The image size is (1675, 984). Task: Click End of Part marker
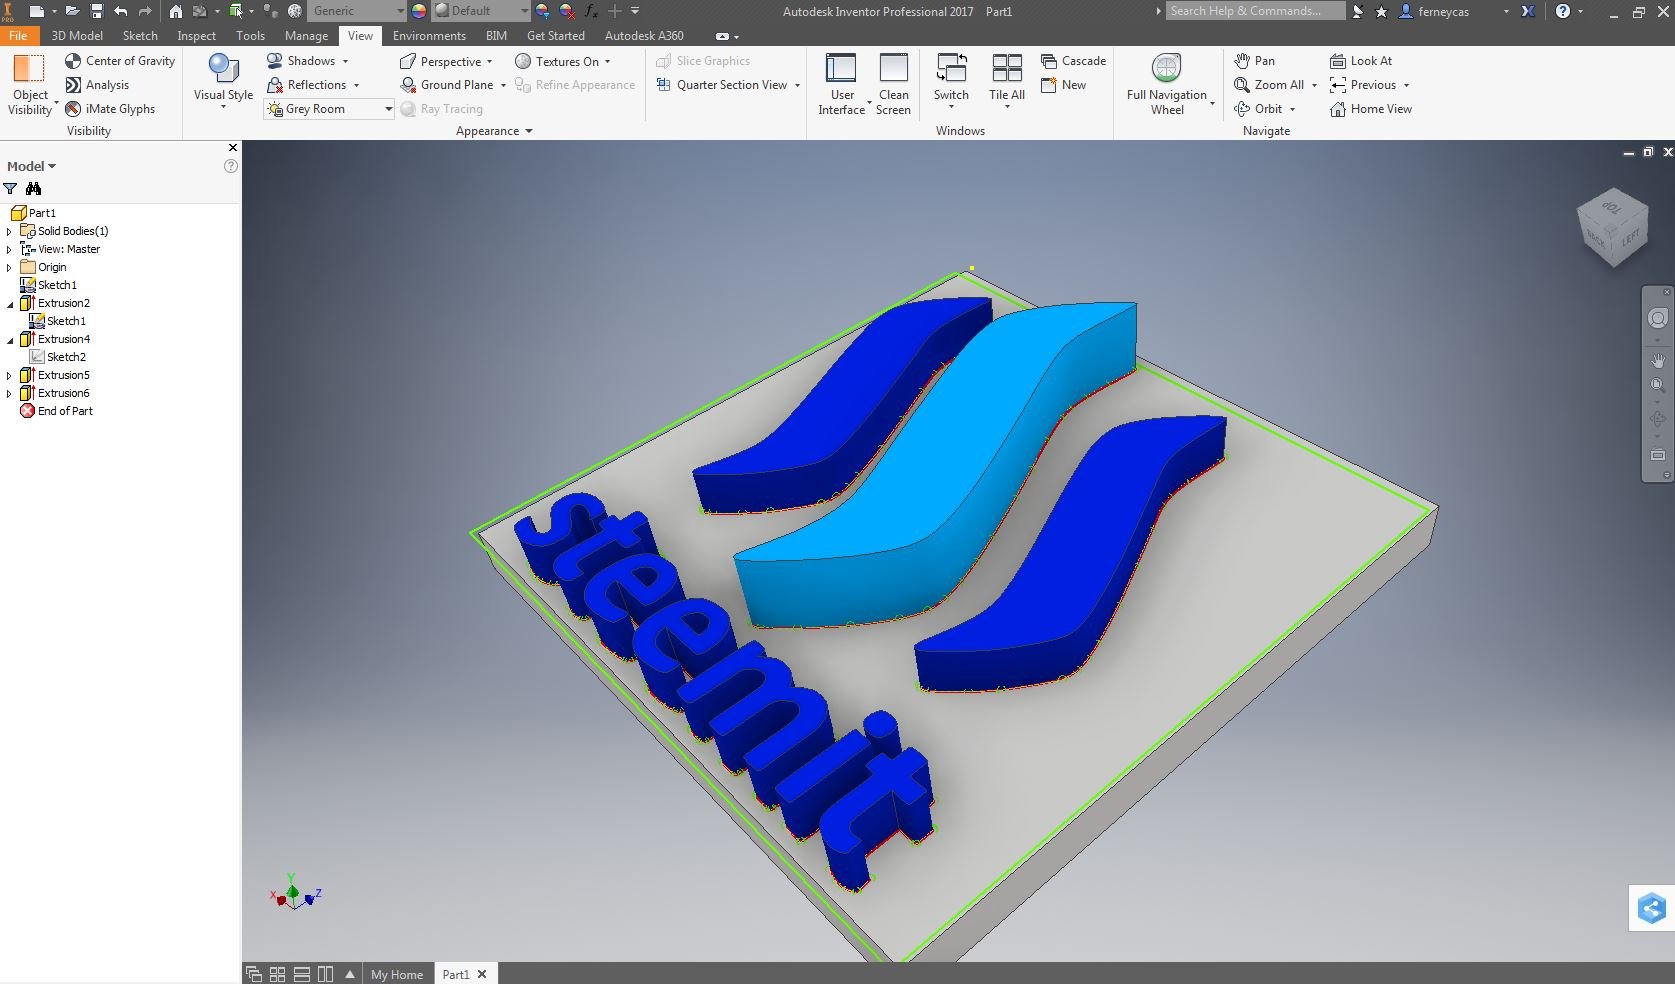(x=65, y=411)
